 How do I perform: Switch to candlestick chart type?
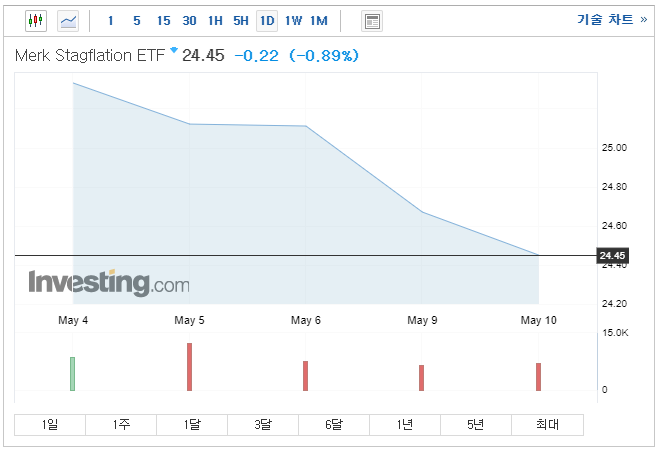(36, 21)
